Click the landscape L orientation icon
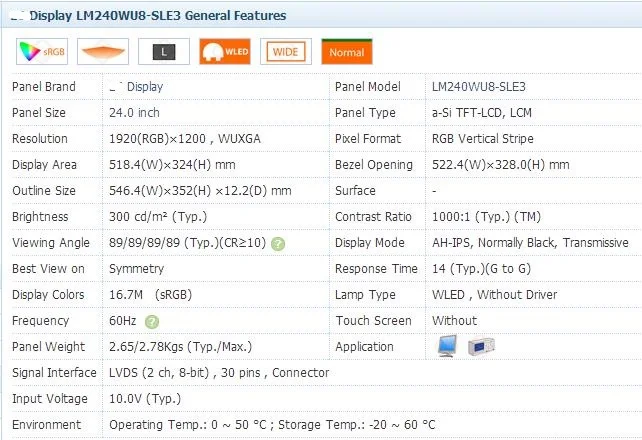 [164, 52]
